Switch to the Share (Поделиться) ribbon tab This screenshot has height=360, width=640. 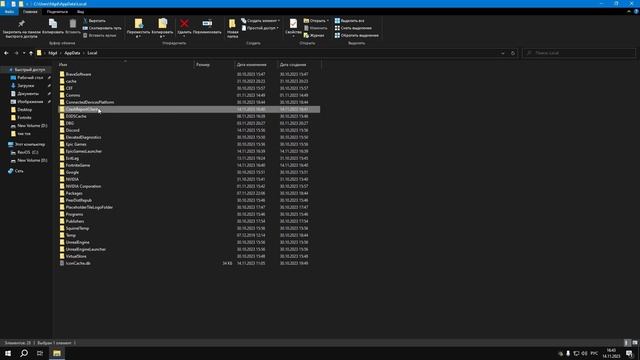[x=57, y=12]
